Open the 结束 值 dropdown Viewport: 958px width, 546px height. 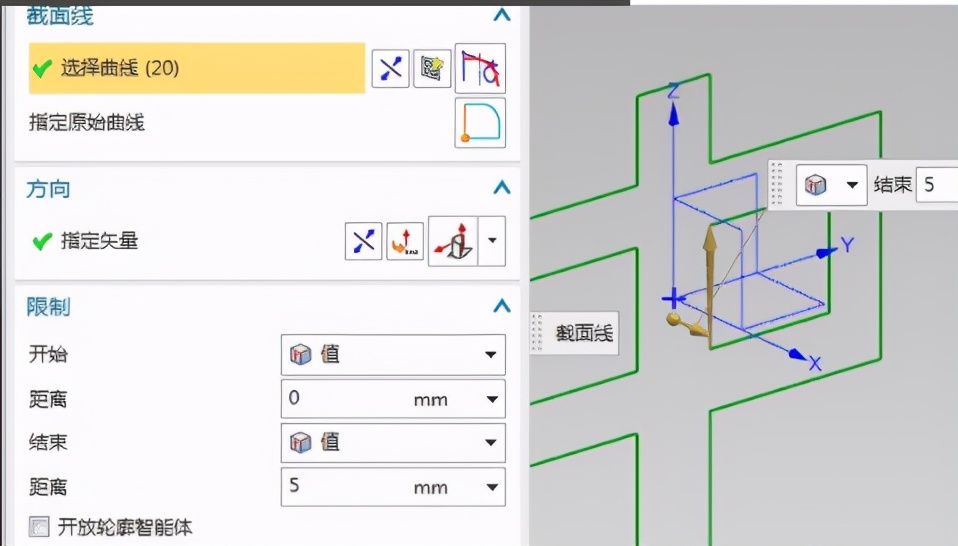(x=393, y=442)
